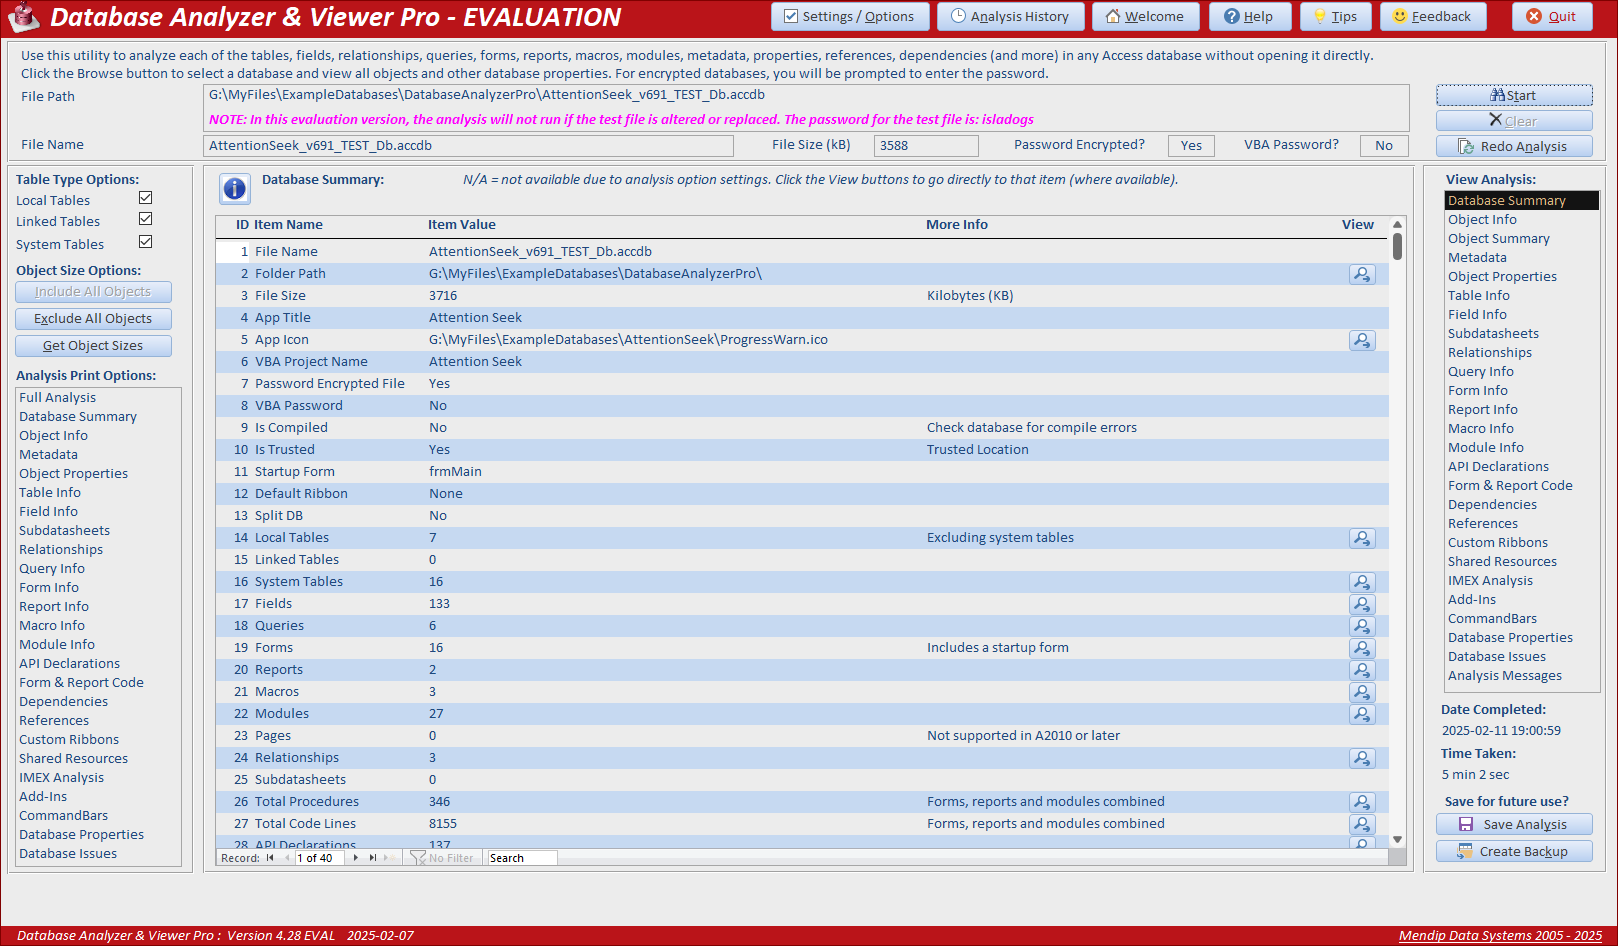Click the Start analysis button
Viewport: 1618px width, 946px height.
1514,95
